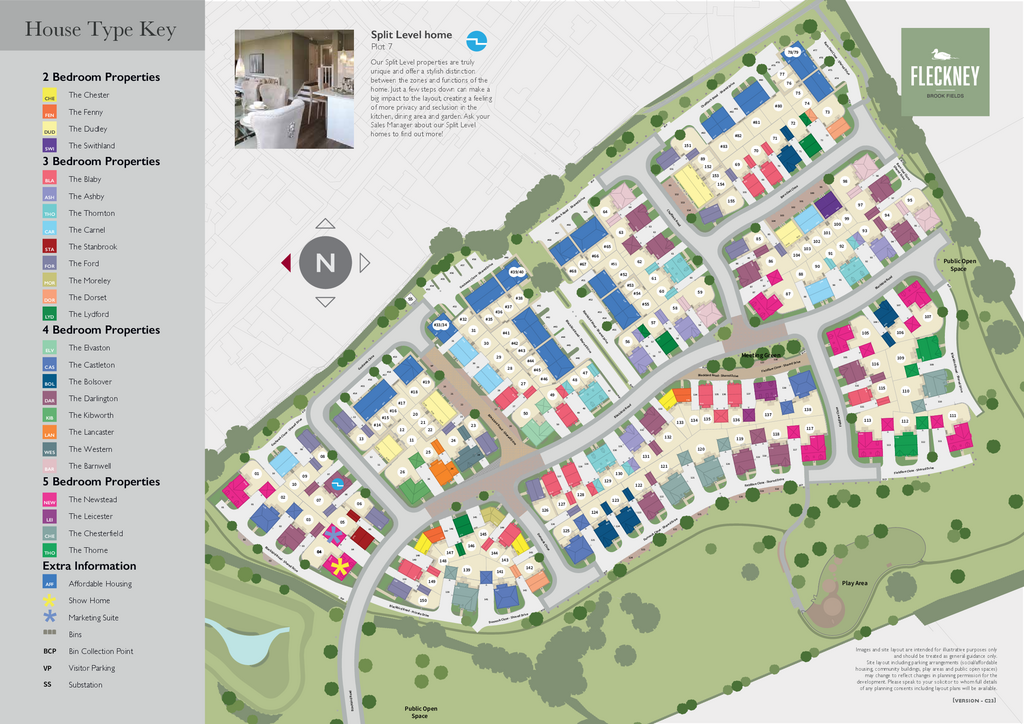Click the red left arrow beside the compass
The height and width of the screenshot is (724, 1024).
tap(286, 263)
